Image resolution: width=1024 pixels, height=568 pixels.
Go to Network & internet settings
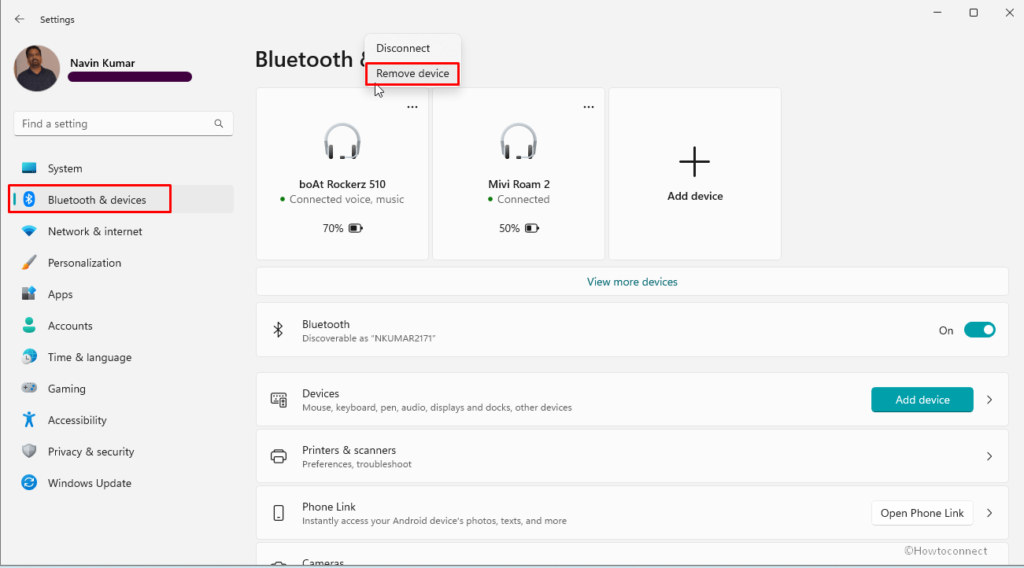point(123,231)
